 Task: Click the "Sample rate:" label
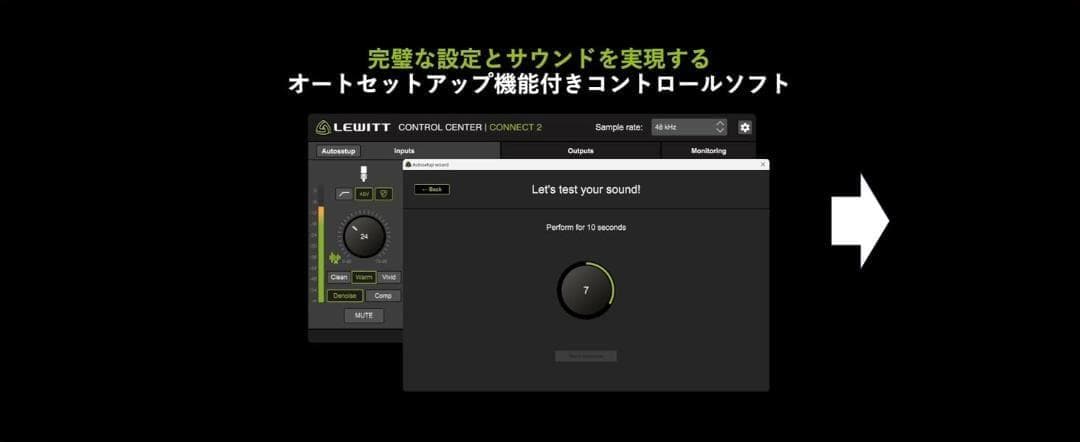coord(619,127)
